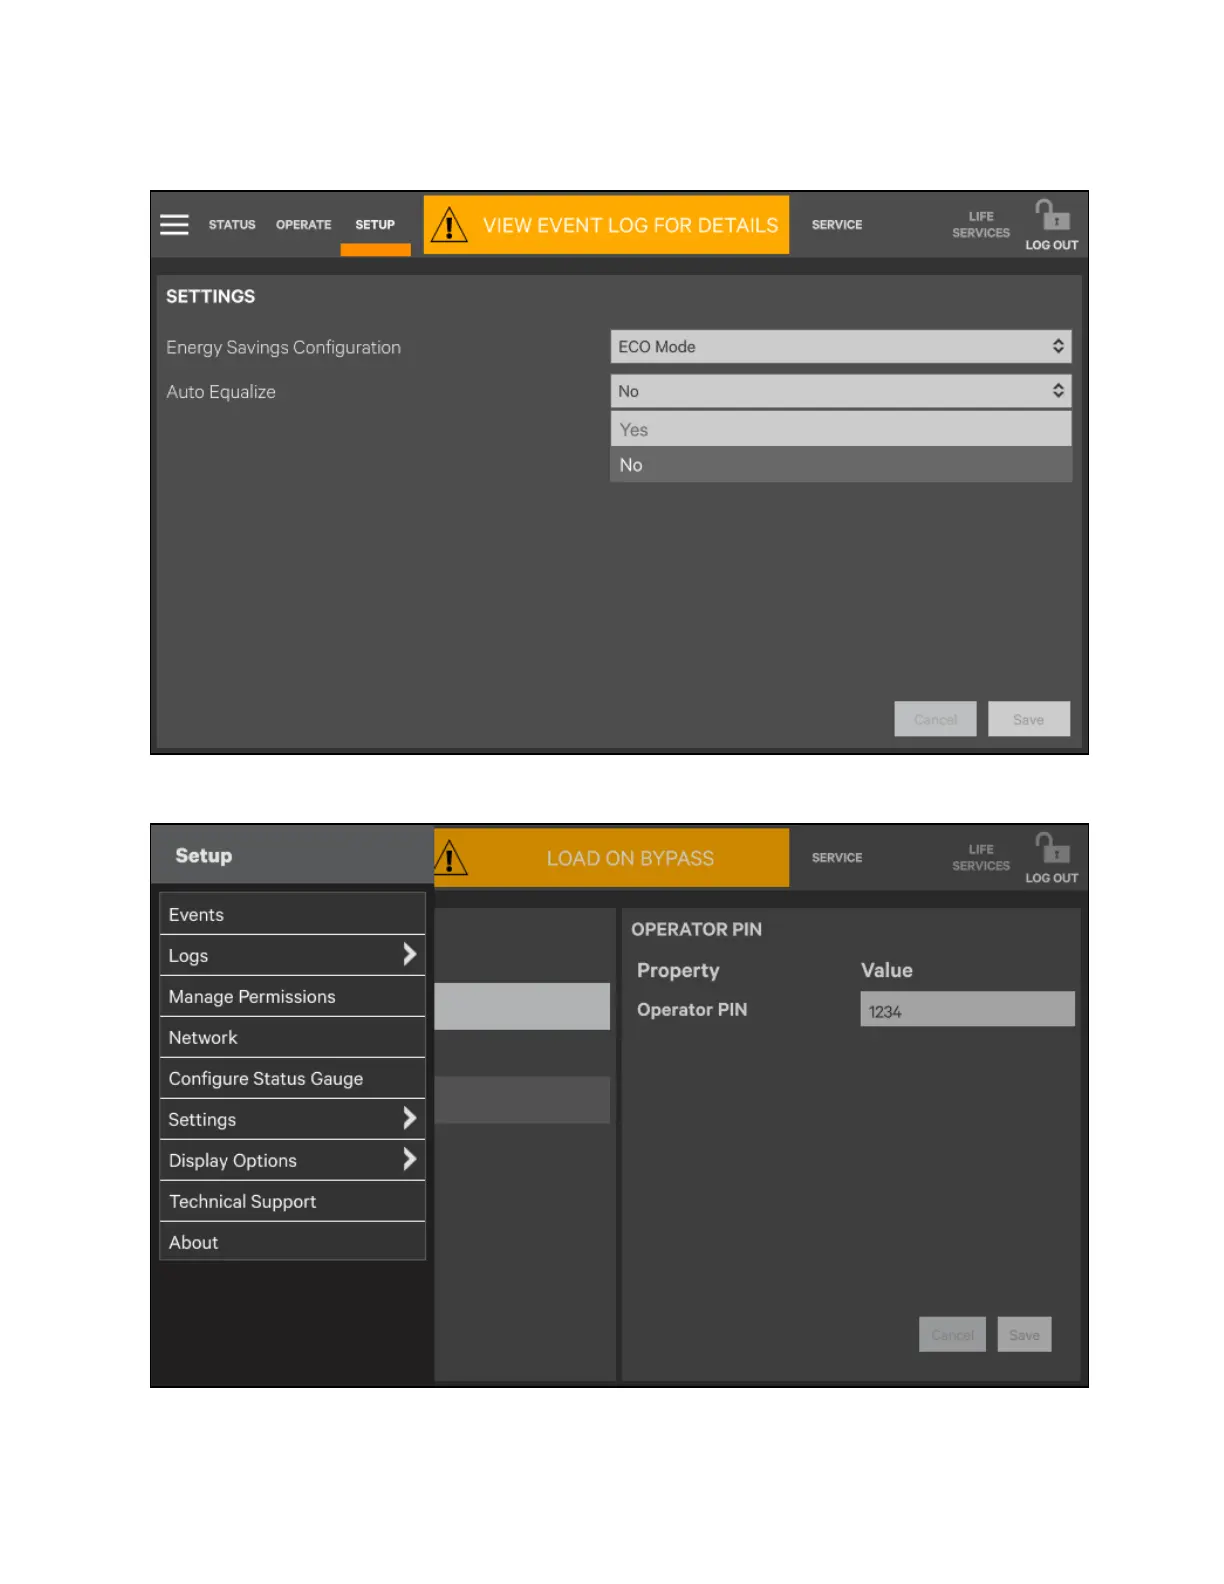Open LIFE SERVICES in the Setup screen header
Viewport: 1224px width, 1584px height.
point(981,858)
